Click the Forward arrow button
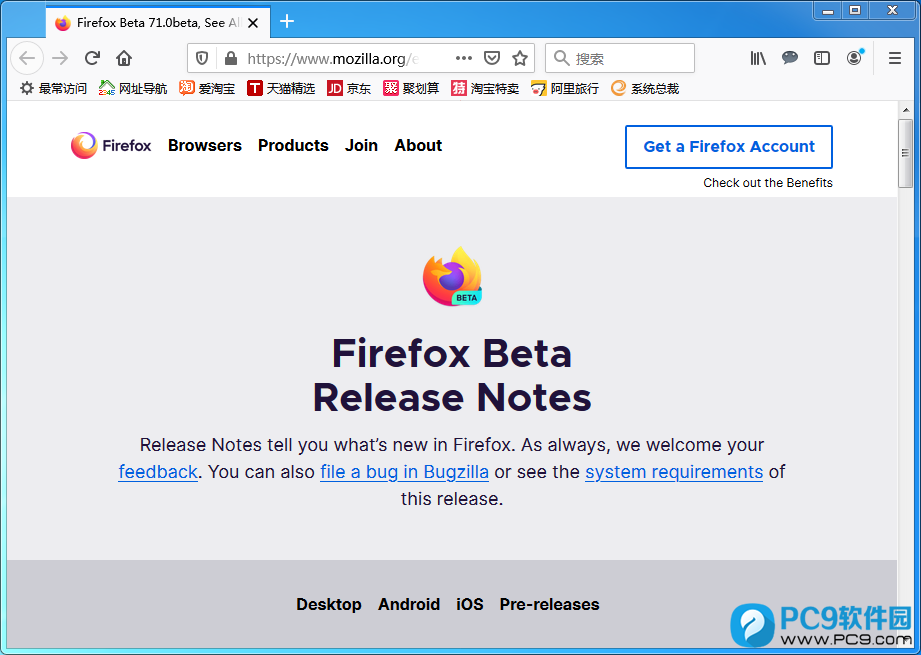The width and height of the screenshot is (921, 655). coord(60,58)
